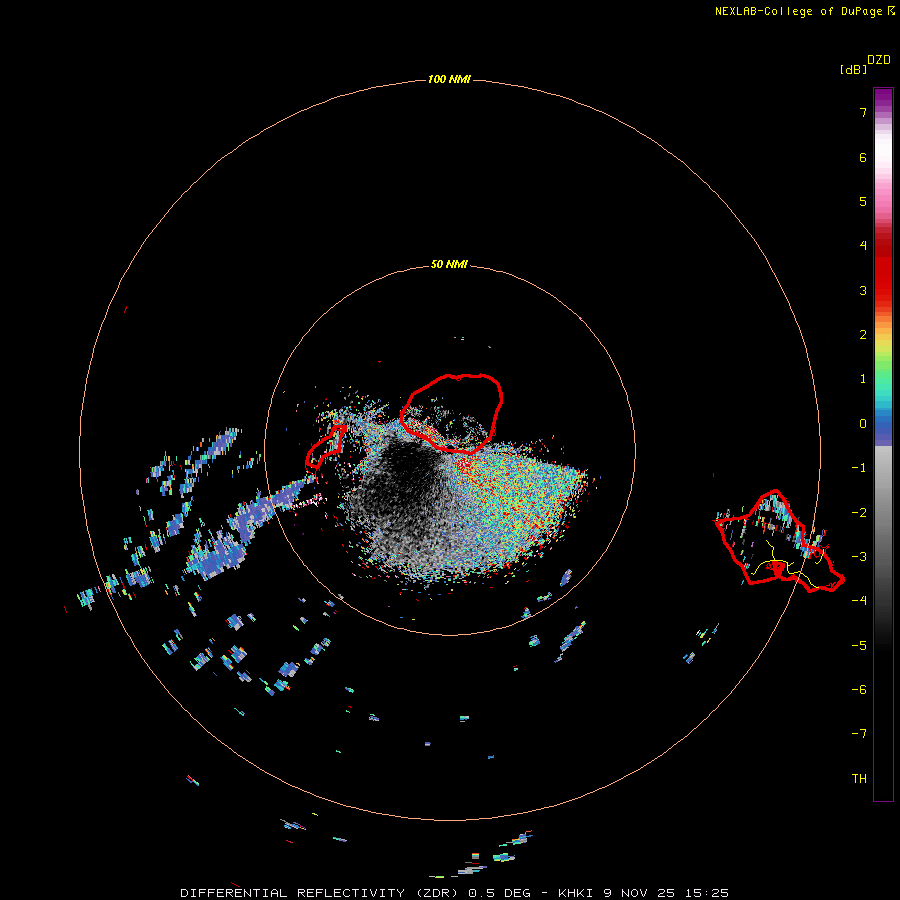Click the purple top segment of the color bar
This screenshot has width=900, height=900.
[x=883, y=99]
